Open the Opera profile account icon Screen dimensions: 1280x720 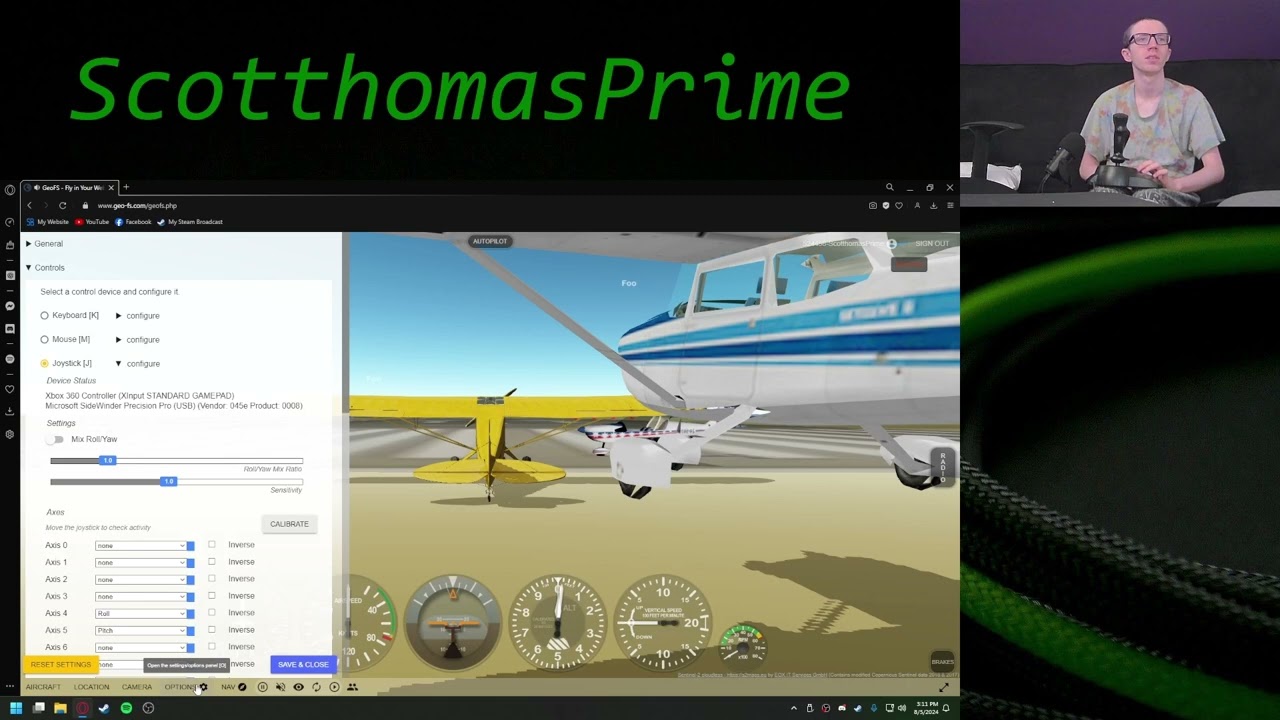[917, 205]
